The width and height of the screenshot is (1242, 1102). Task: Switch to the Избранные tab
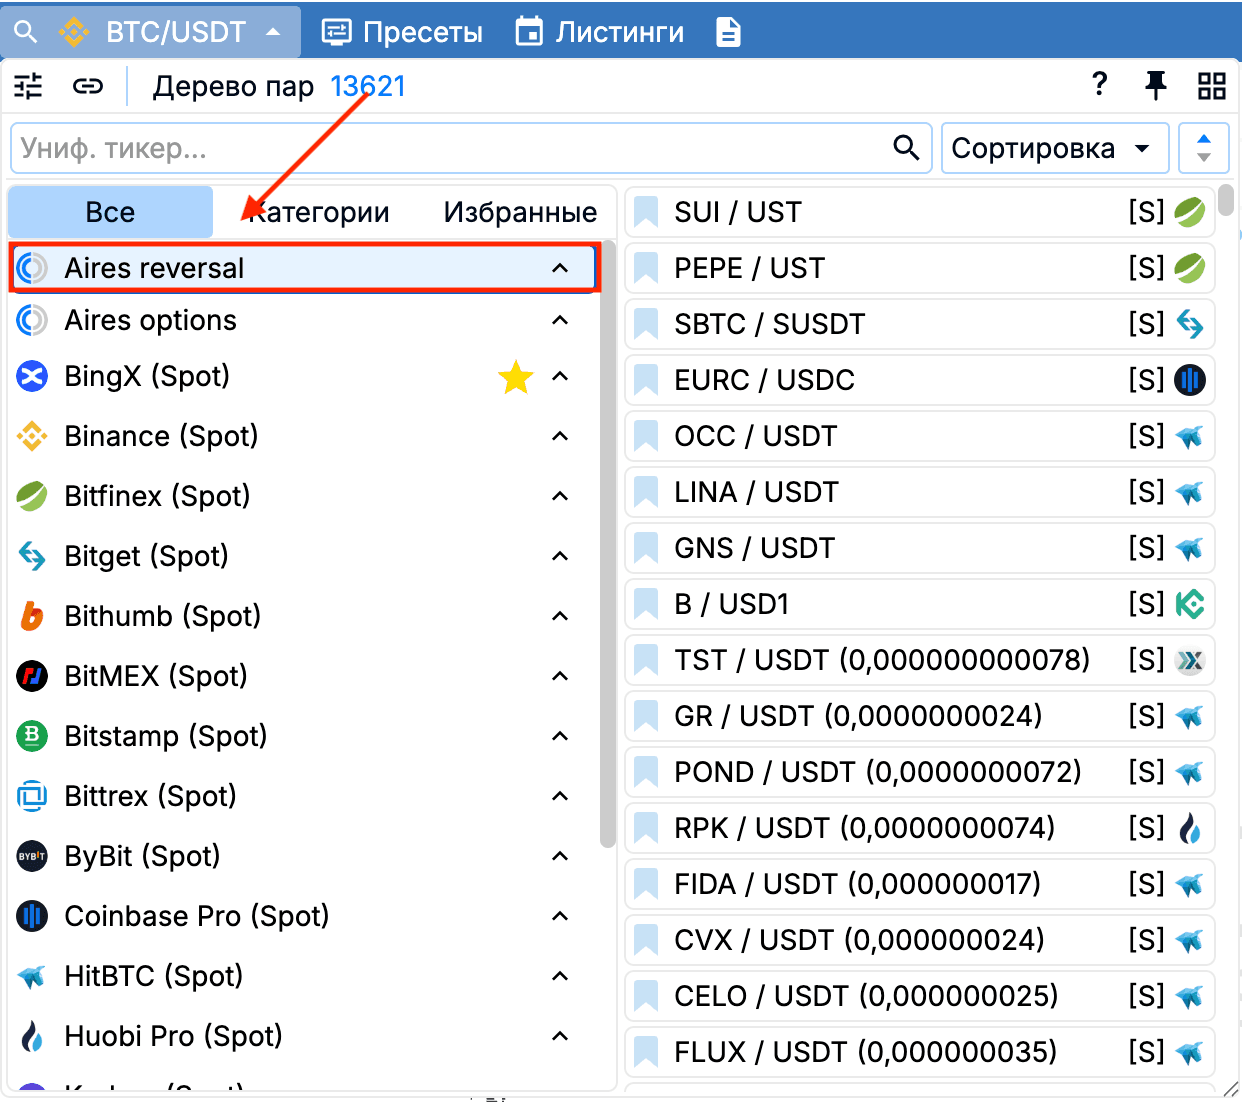[520, 212]
